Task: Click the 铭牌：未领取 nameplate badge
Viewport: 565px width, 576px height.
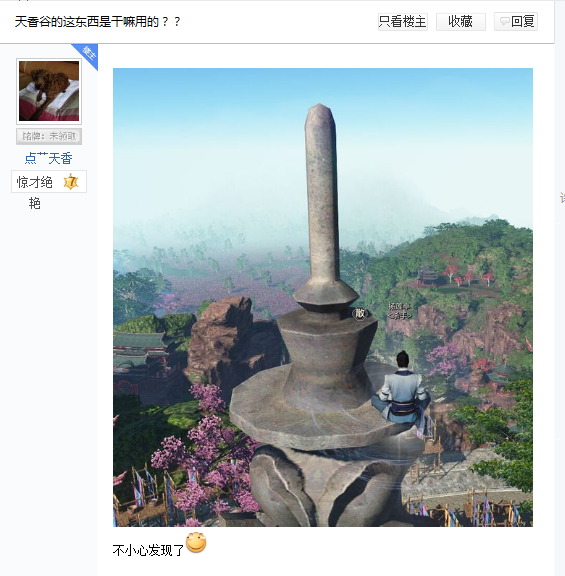Action: [x=49, y=136]
